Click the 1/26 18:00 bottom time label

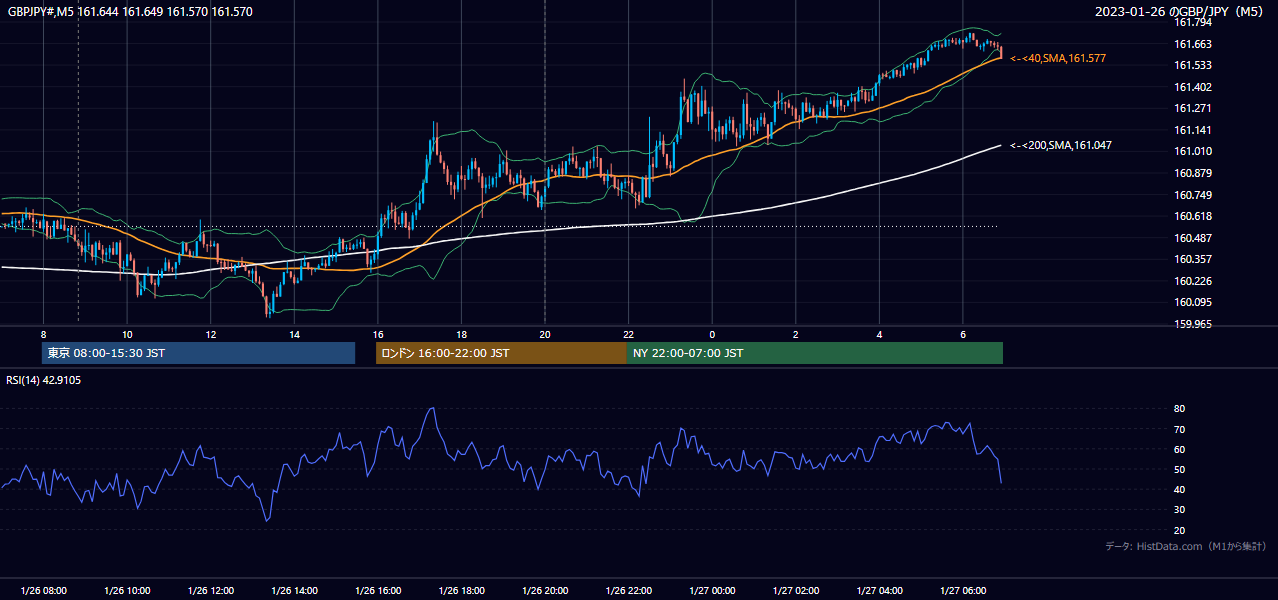(461, 591)
